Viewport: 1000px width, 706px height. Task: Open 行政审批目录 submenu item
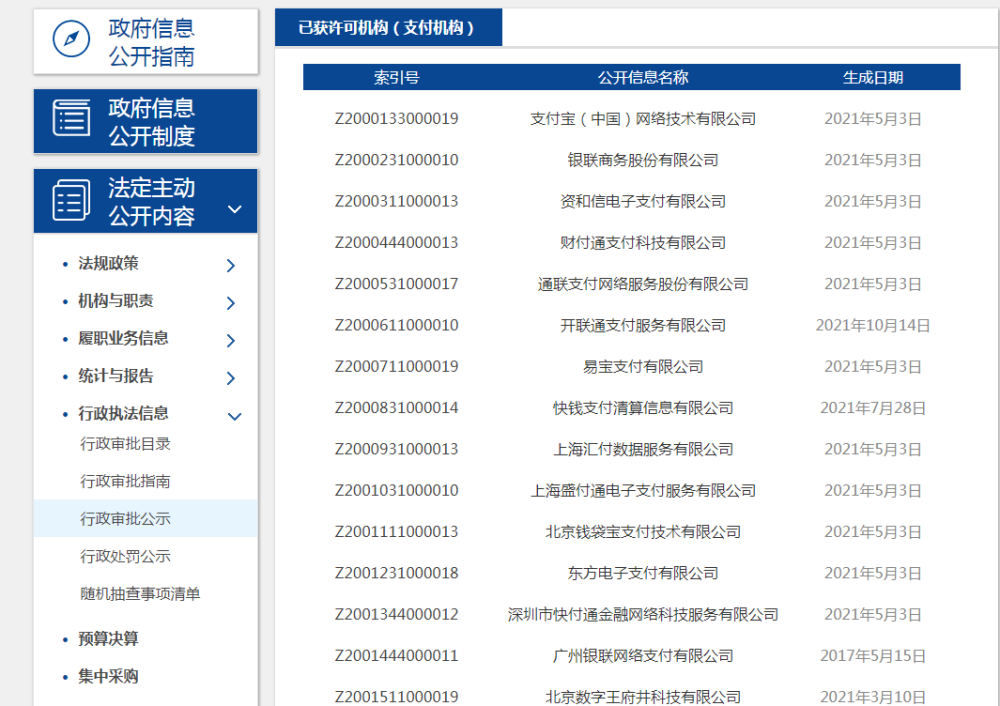click(126, 444)
